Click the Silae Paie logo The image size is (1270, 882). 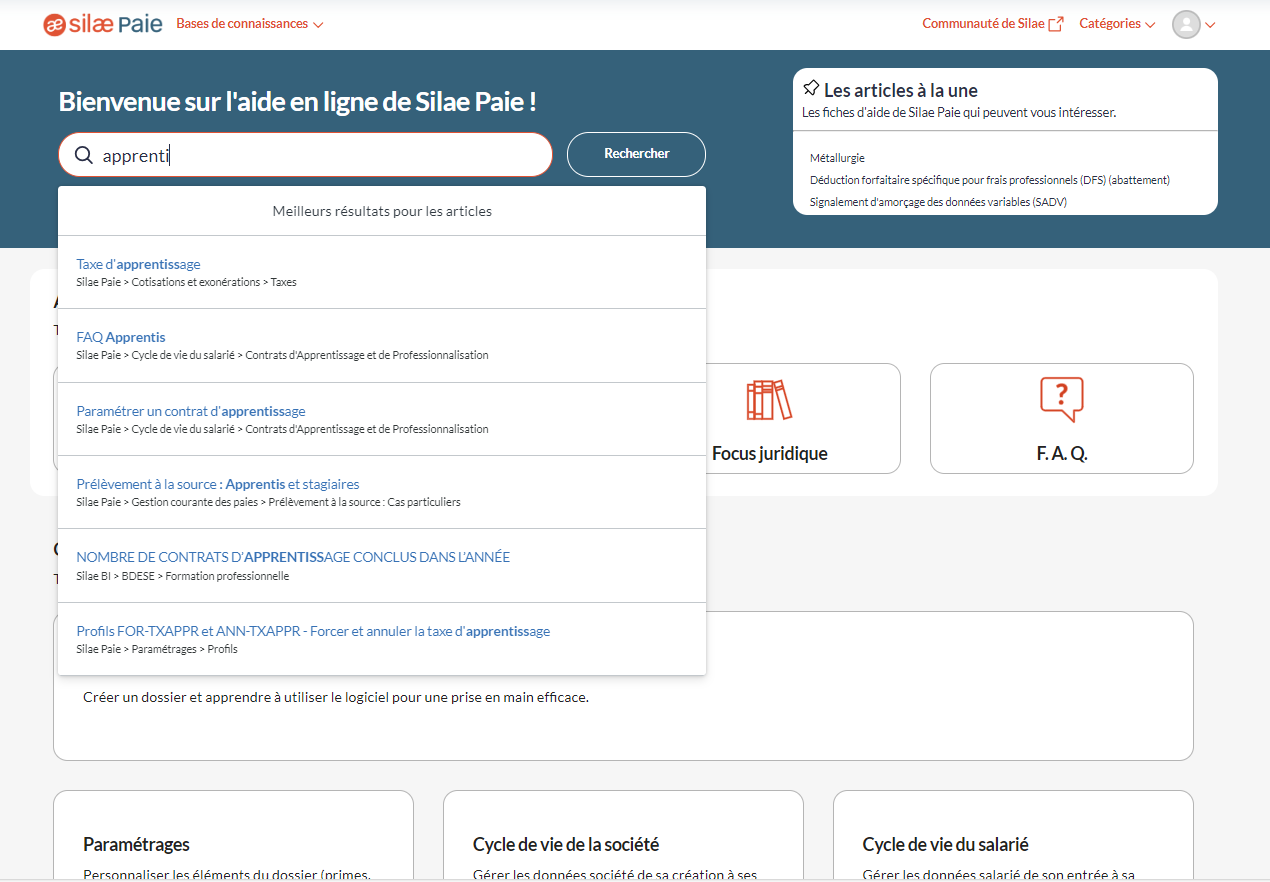point(102,24)
